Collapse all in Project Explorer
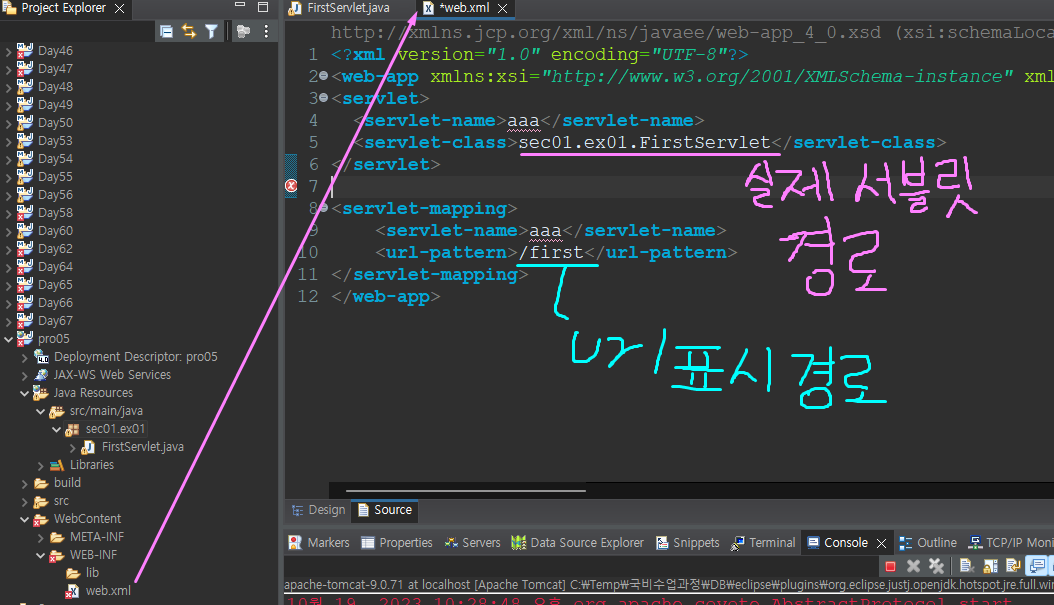The image size is (1054, 605). [167, 31]
